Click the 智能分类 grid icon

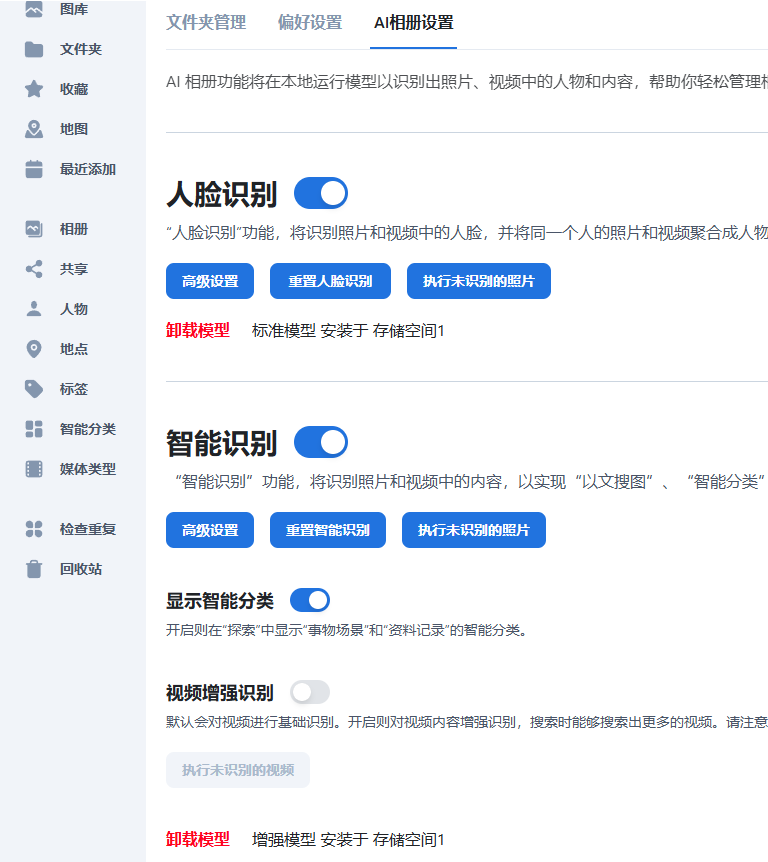pos(34,429)
